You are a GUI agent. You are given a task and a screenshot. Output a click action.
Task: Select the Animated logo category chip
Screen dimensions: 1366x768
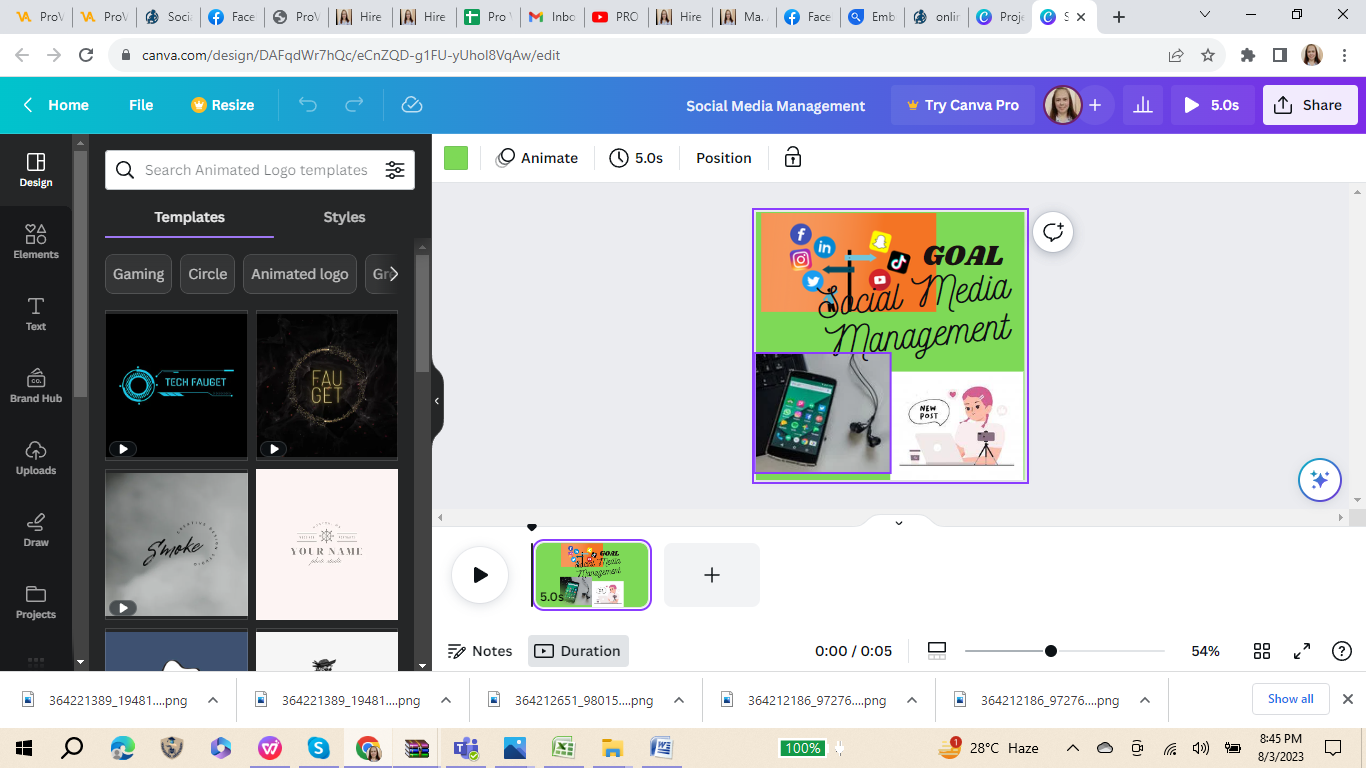(300, 274)
